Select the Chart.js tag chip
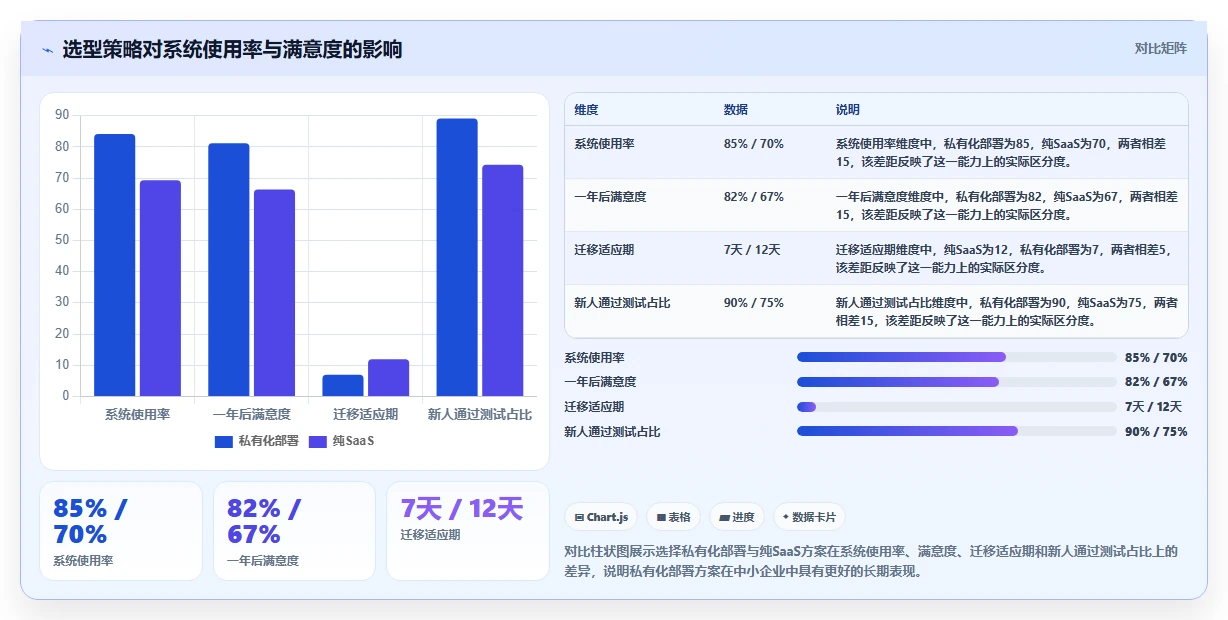1228x620 pixels. tap(601, 517)
